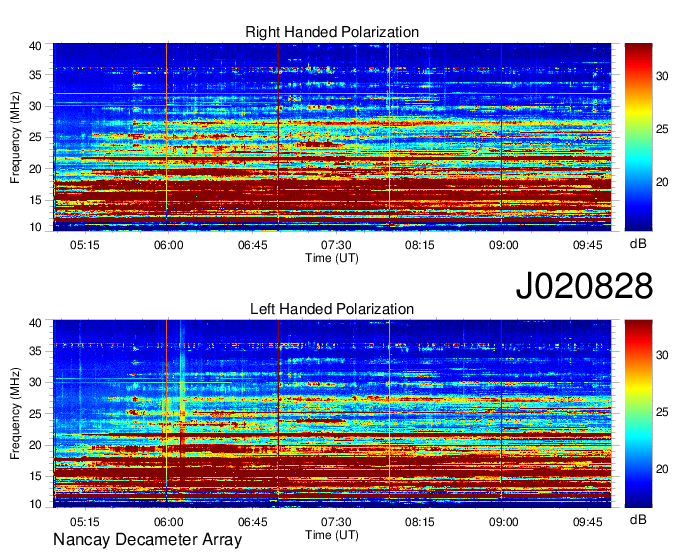
Task: Click the 30 dB colorbar tick of Left Handed plot
Action: [662, 356]
